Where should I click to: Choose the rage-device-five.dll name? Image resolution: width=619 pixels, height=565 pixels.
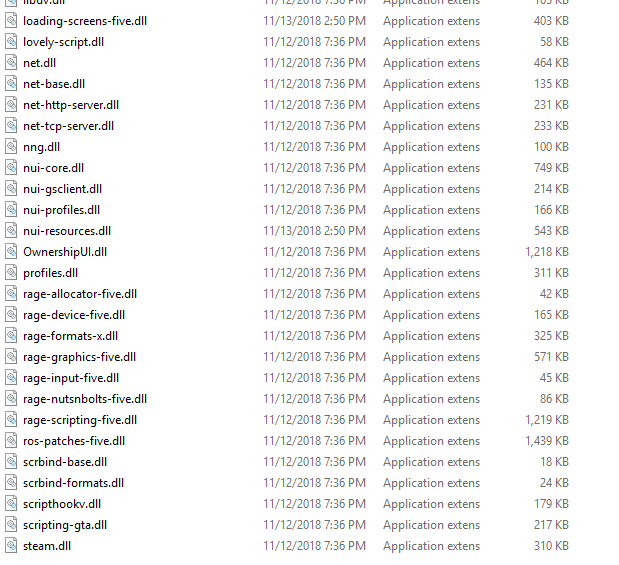click(74, 315)
